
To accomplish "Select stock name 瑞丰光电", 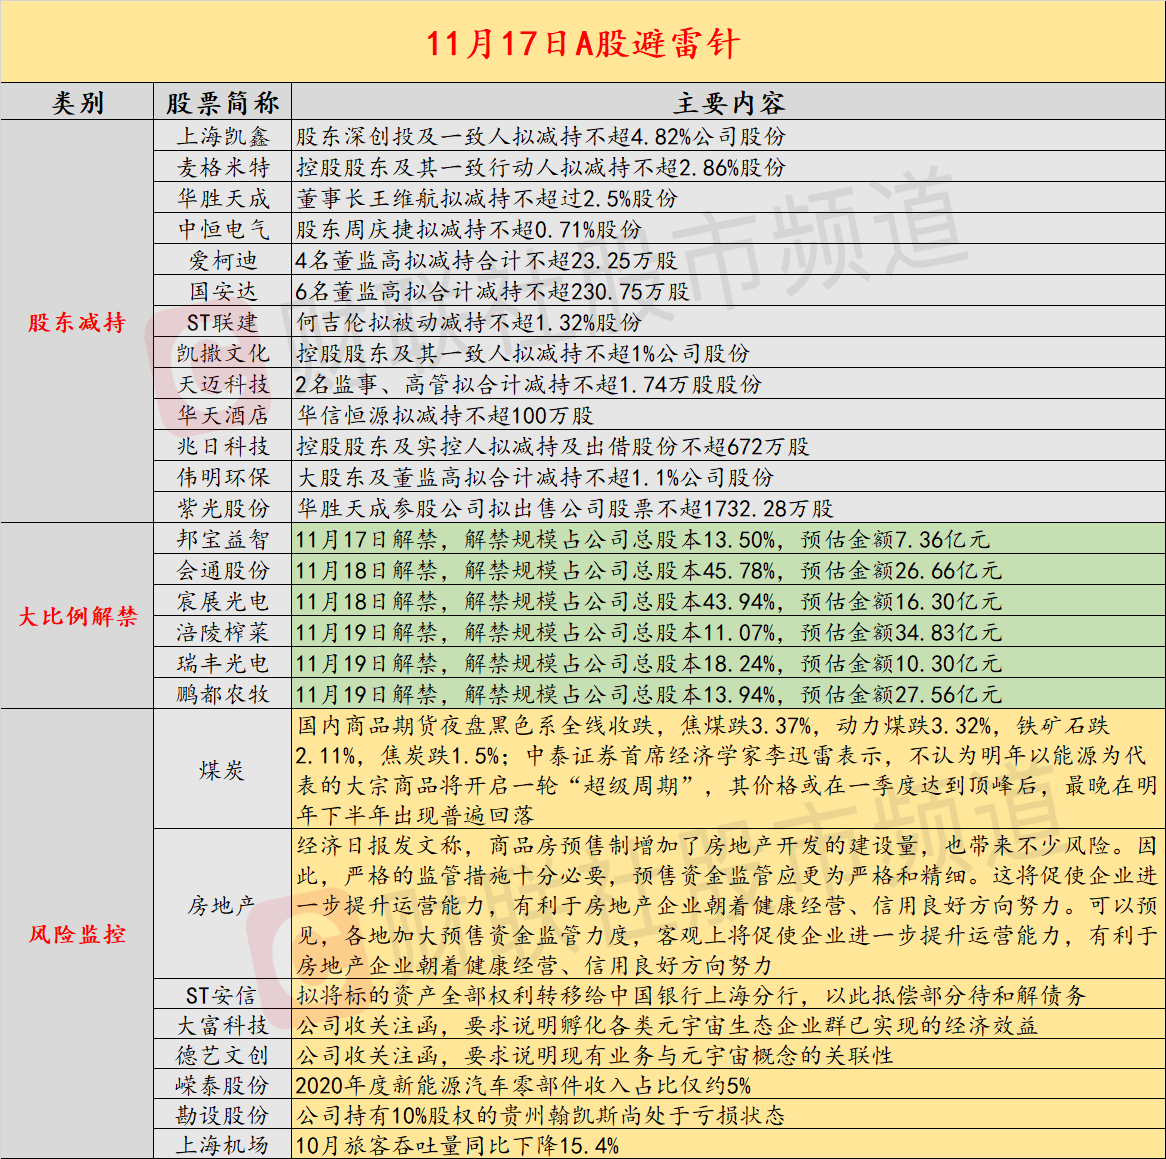I will click(x=222, y=663).
